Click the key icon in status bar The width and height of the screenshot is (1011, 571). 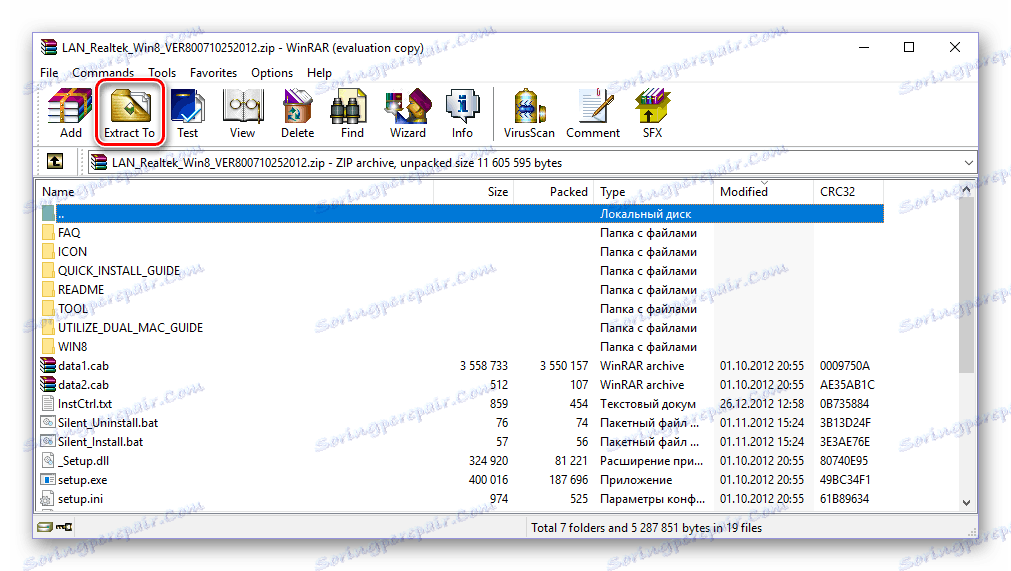[x=64, y=527]
